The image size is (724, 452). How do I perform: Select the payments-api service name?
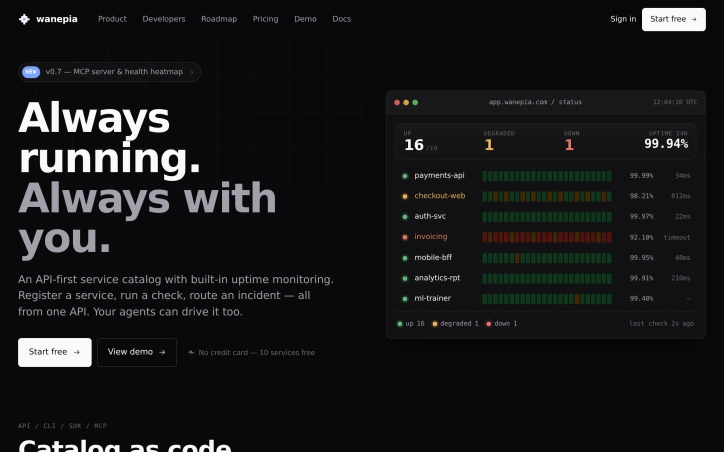(439, 175)
